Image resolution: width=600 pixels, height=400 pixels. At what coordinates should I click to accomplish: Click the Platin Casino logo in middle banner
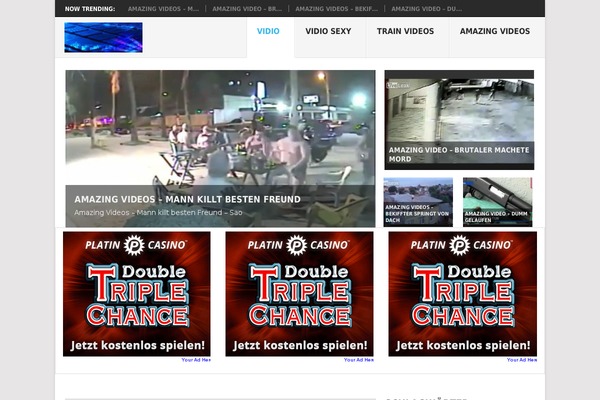(298, 245)
